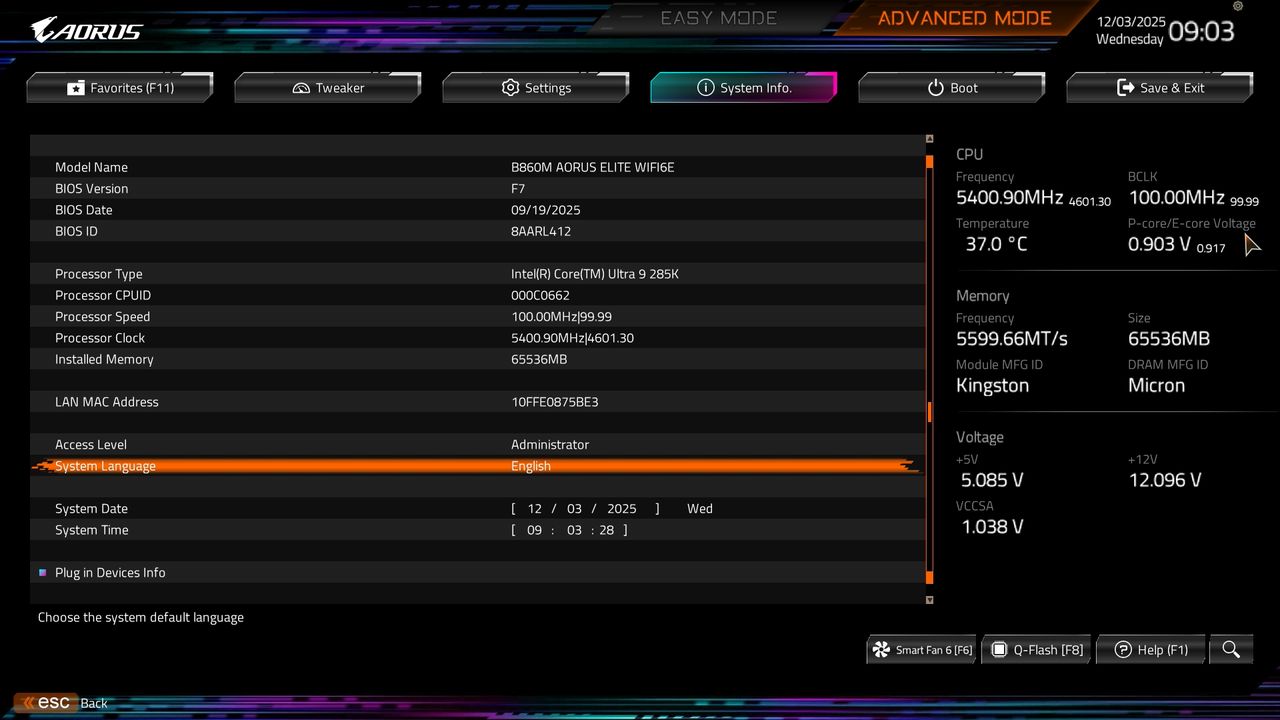Click the search magnifier icon
Screen dimensions: 1280x720
[1231, 649]
